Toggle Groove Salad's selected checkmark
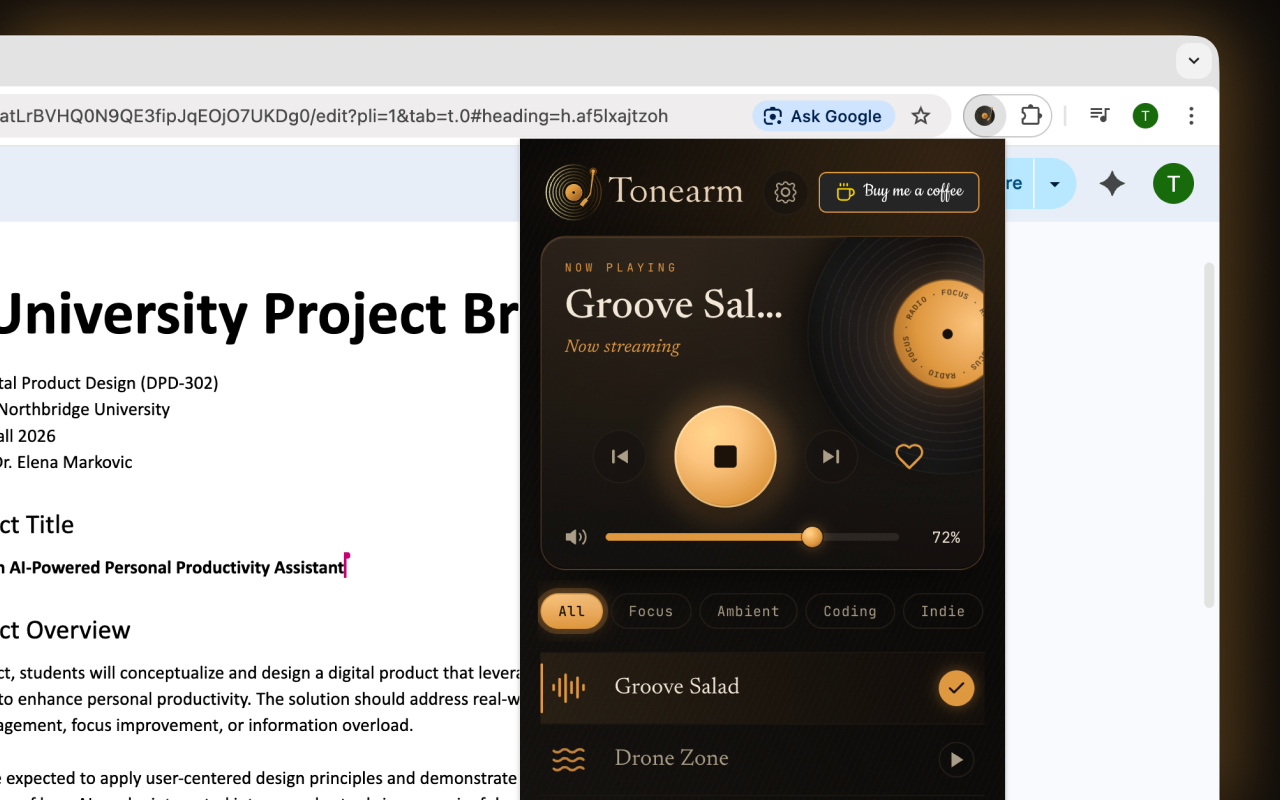Screen dimensions: 1280x800 (956, 688)
